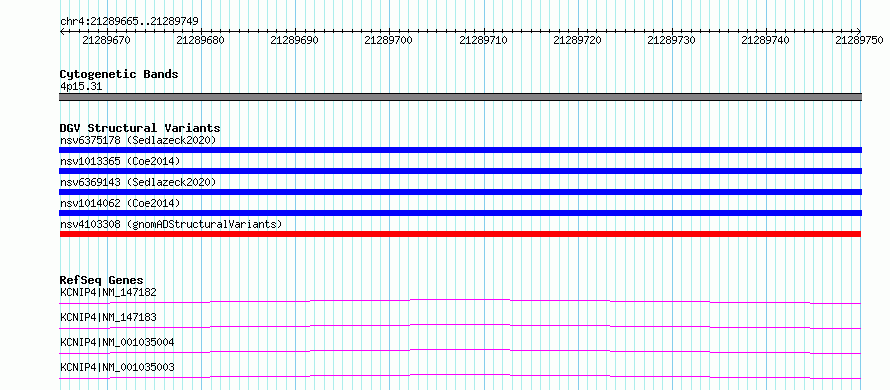This screenshot has height=390, width=890.
Task: Open nsv1013365 (Coe2014) variant label
Action: (x=120, y=161)
